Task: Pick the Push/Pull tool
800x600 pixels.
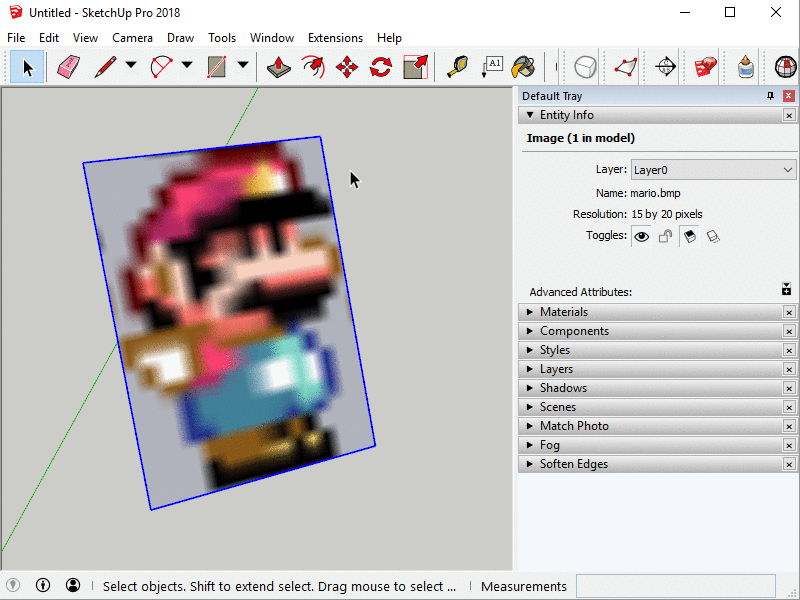Action: tap(279, 67)
